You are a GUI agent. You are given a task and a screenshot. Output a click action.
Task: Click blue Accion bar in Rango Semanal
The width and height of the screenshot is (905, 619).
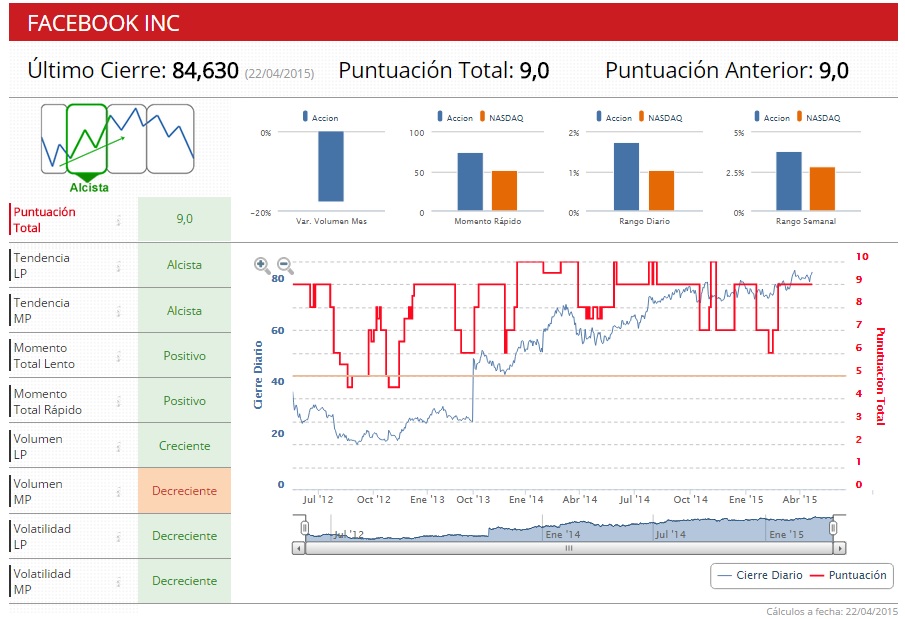789,181
